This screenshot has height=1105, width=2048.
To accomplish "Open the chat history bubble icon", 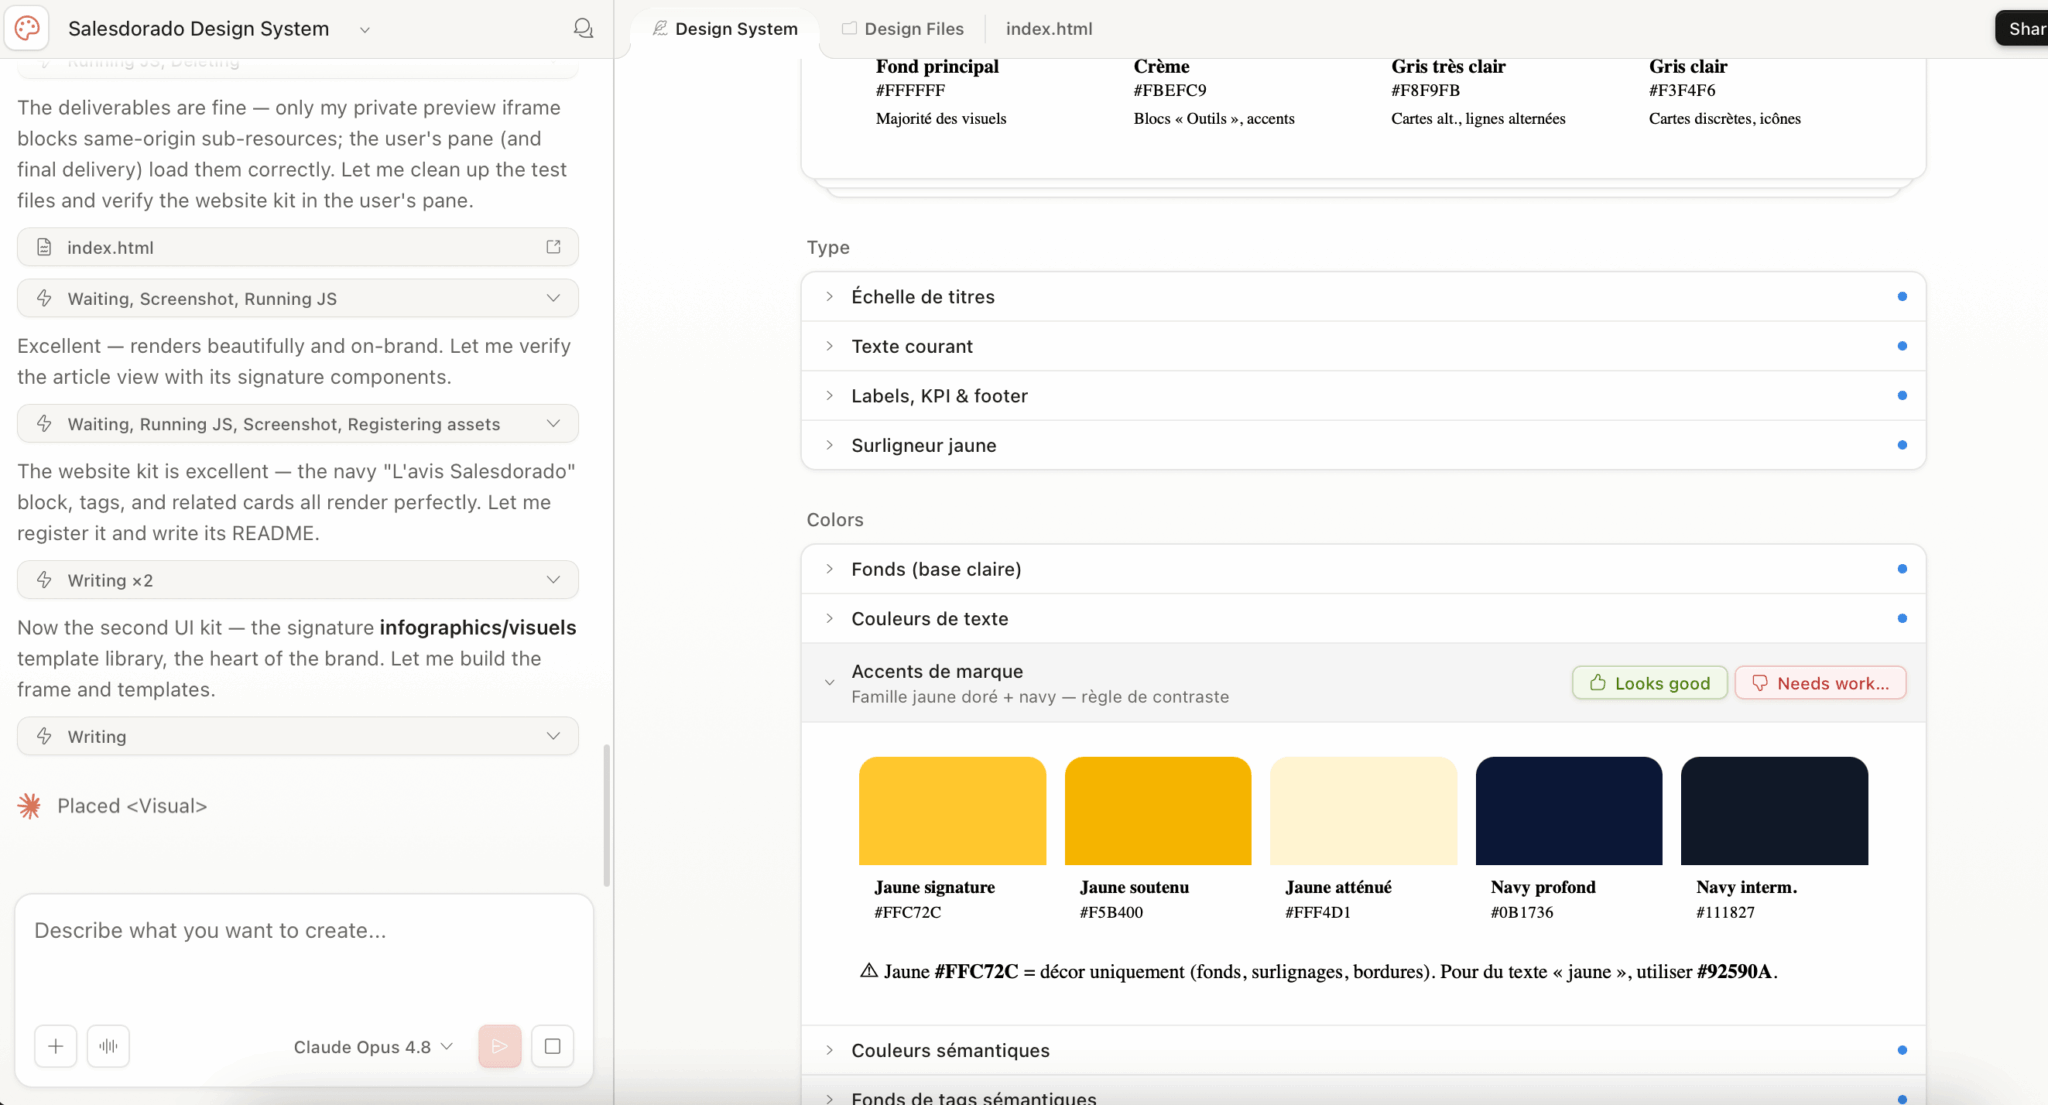I will pos(583,28).
